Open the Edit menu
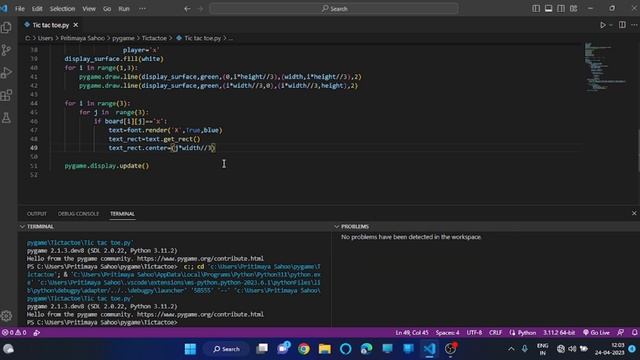 pyautogui.click(x=37, y=9)
